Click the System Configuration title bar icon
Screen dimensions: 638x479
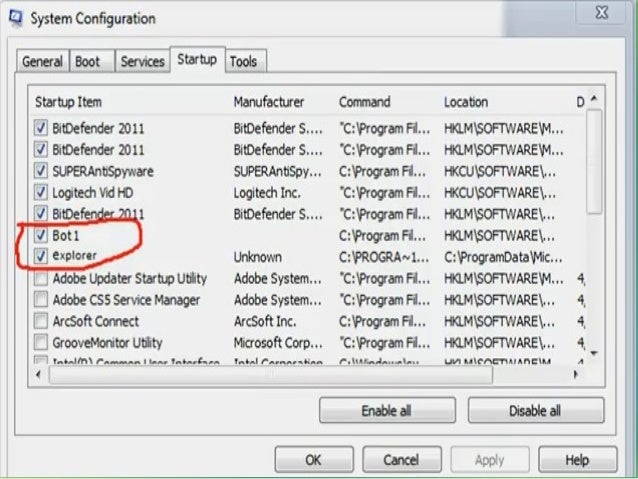point(16,18)
